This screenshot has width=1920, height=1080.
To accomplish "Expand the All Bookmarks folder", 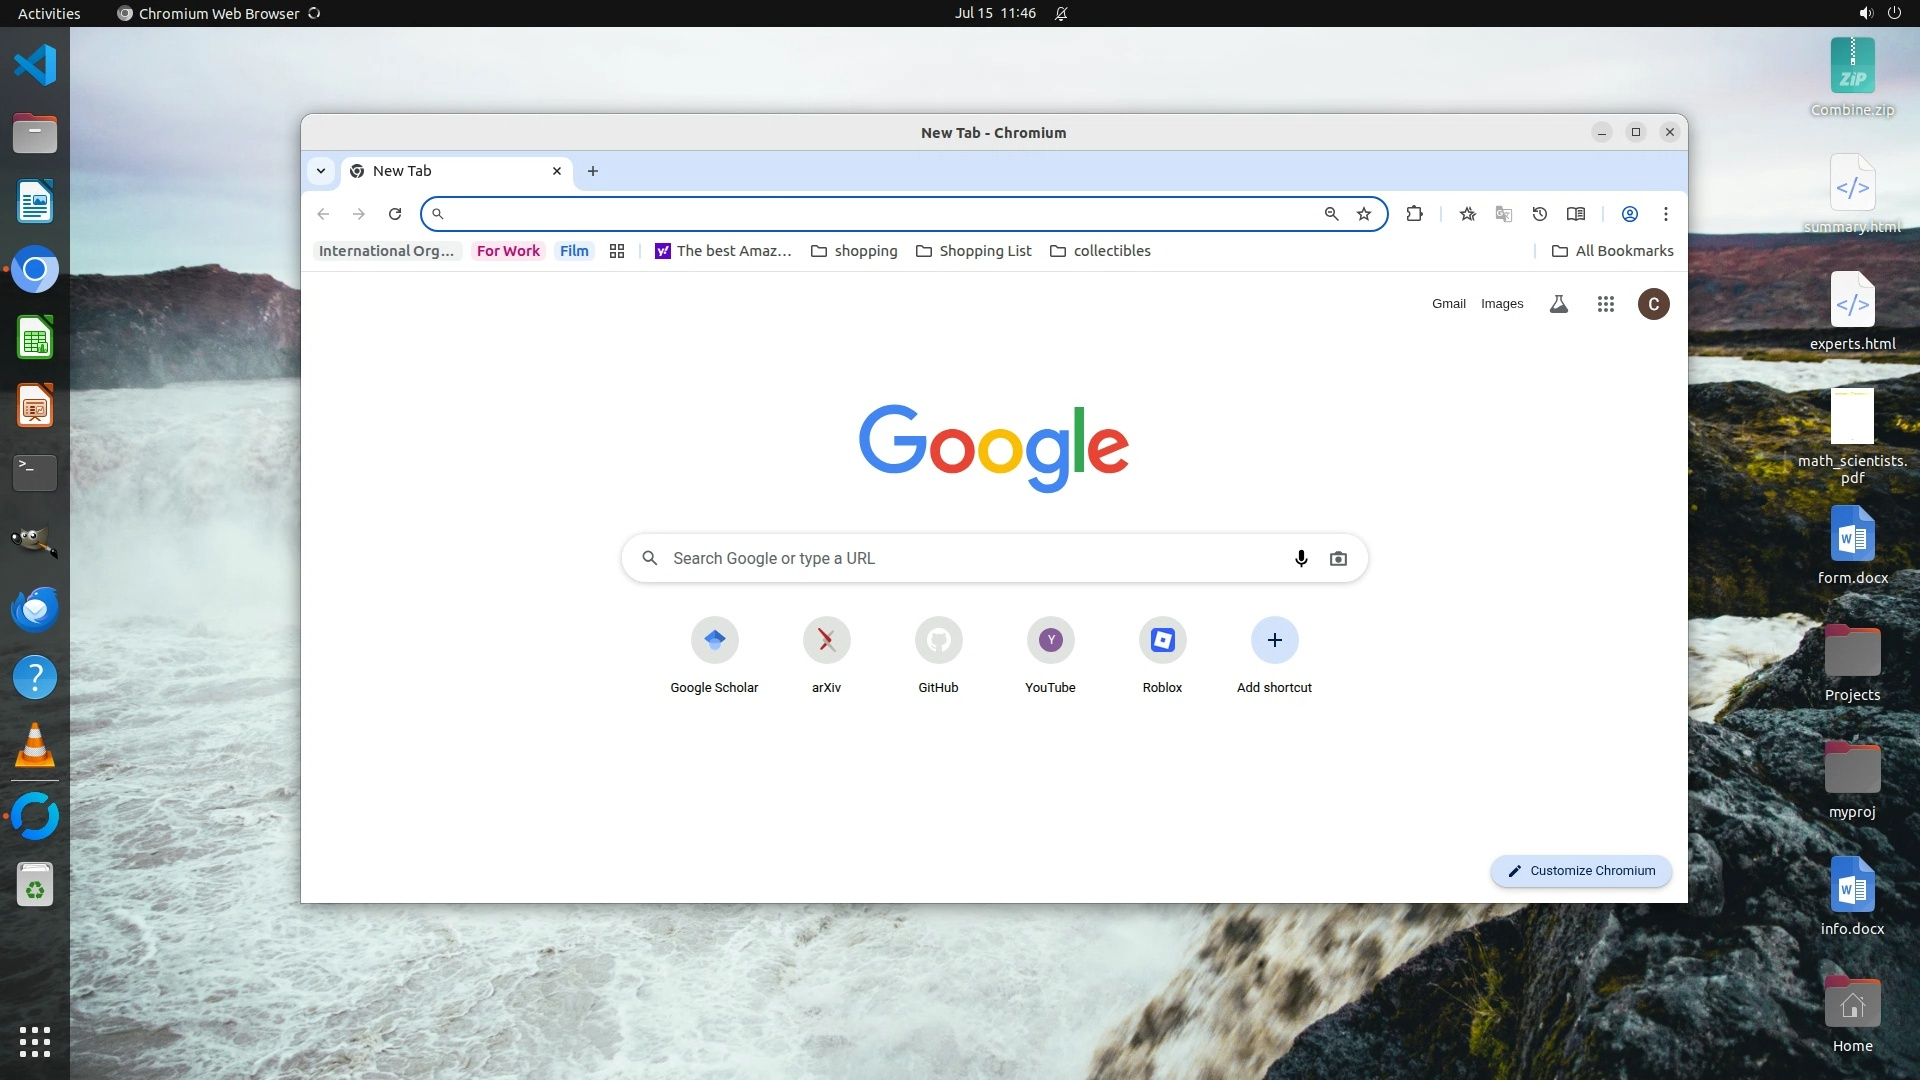I will (x=1612, y=251).
